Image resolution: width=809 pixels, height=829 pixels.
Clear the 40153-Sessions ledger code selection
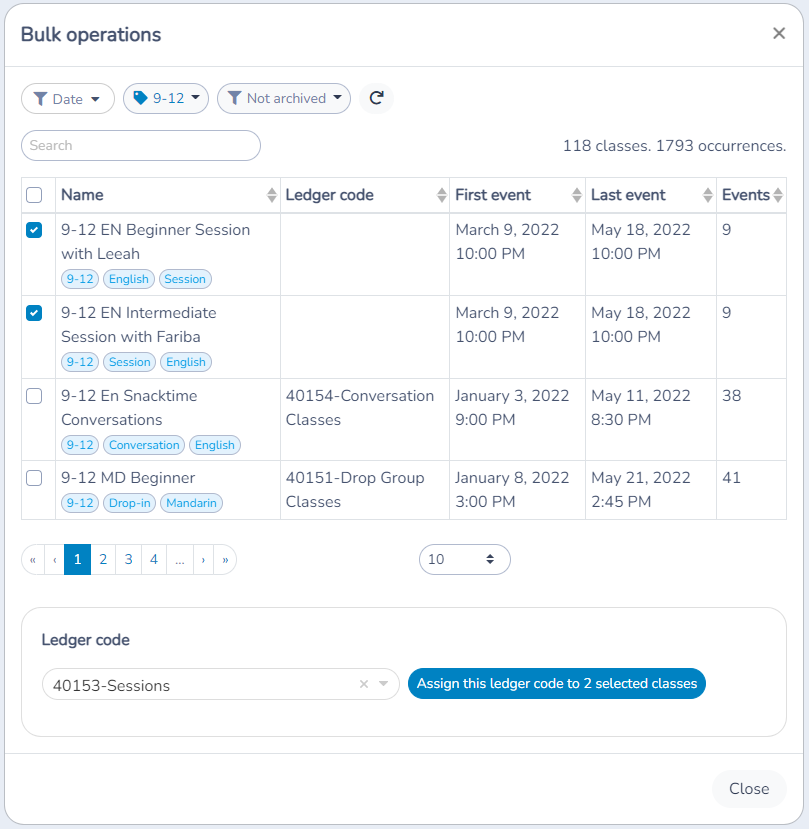(x=364, y=684)
